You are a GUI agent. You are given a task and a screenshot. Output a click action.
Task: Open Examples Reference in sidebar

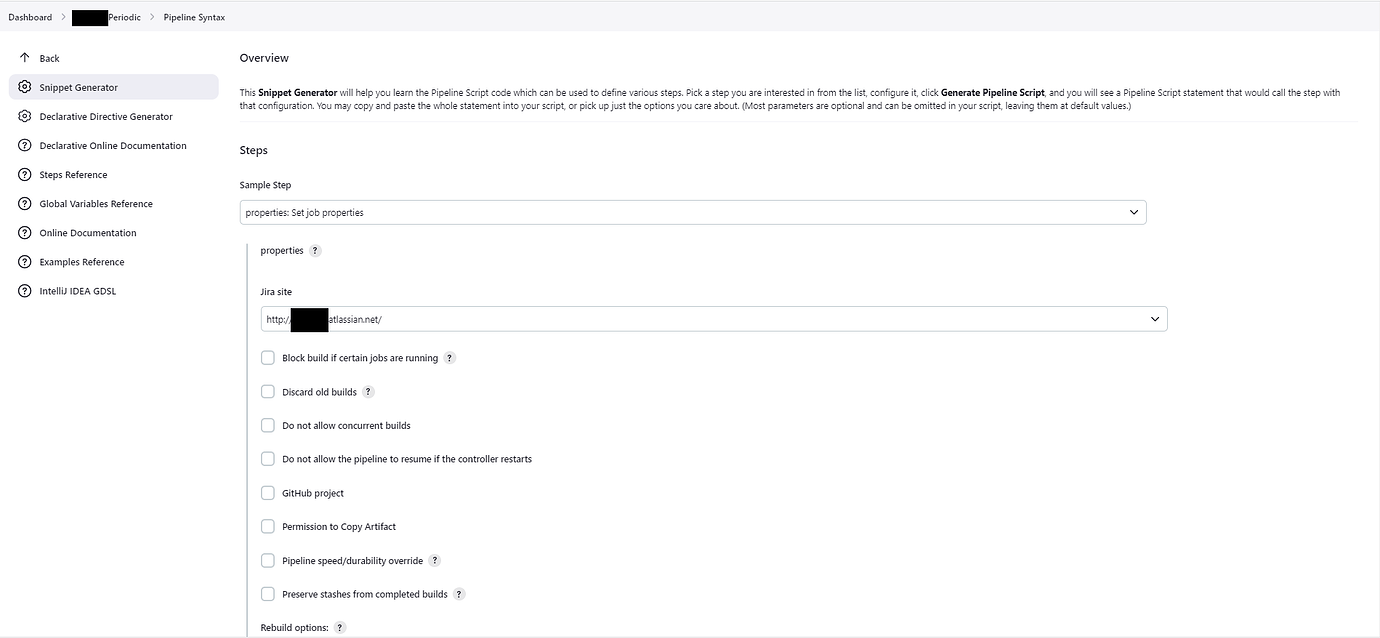(x=82, y=262)
